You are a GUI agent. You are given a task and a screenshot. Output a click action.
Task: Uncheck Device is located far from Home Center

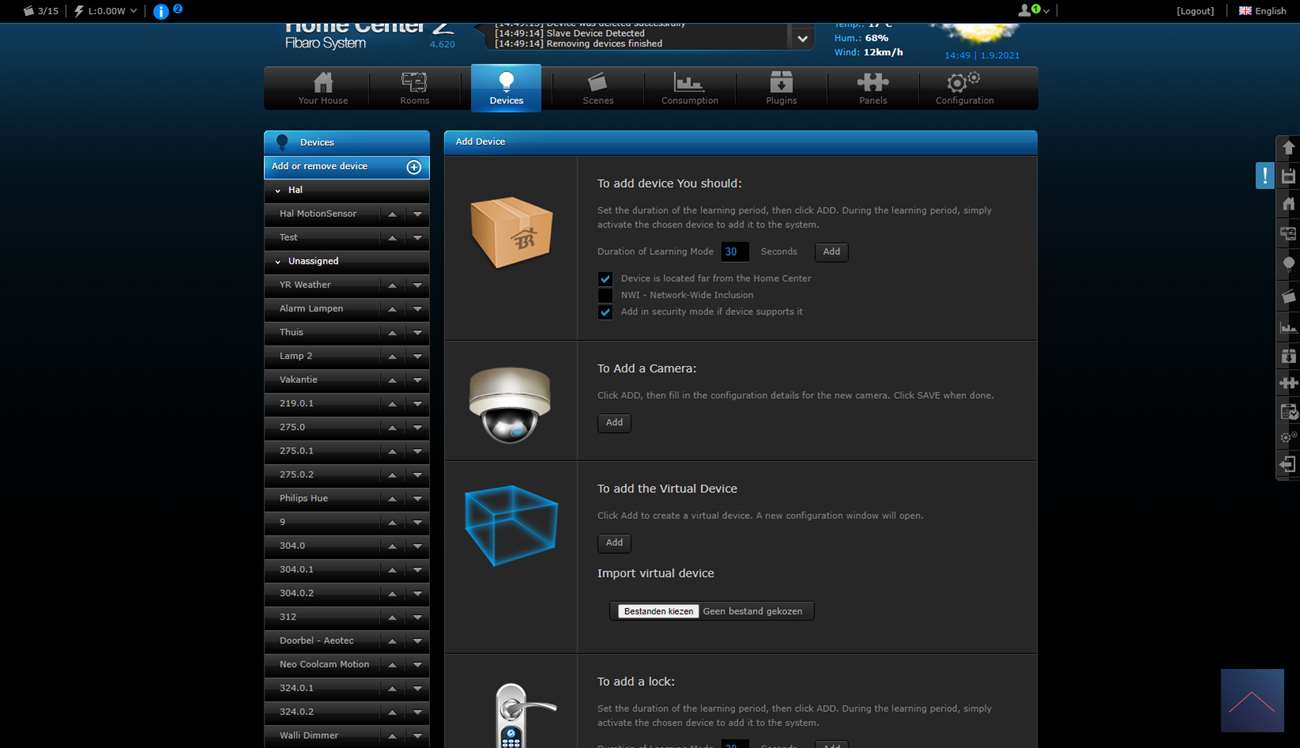[x=605, y=279]
